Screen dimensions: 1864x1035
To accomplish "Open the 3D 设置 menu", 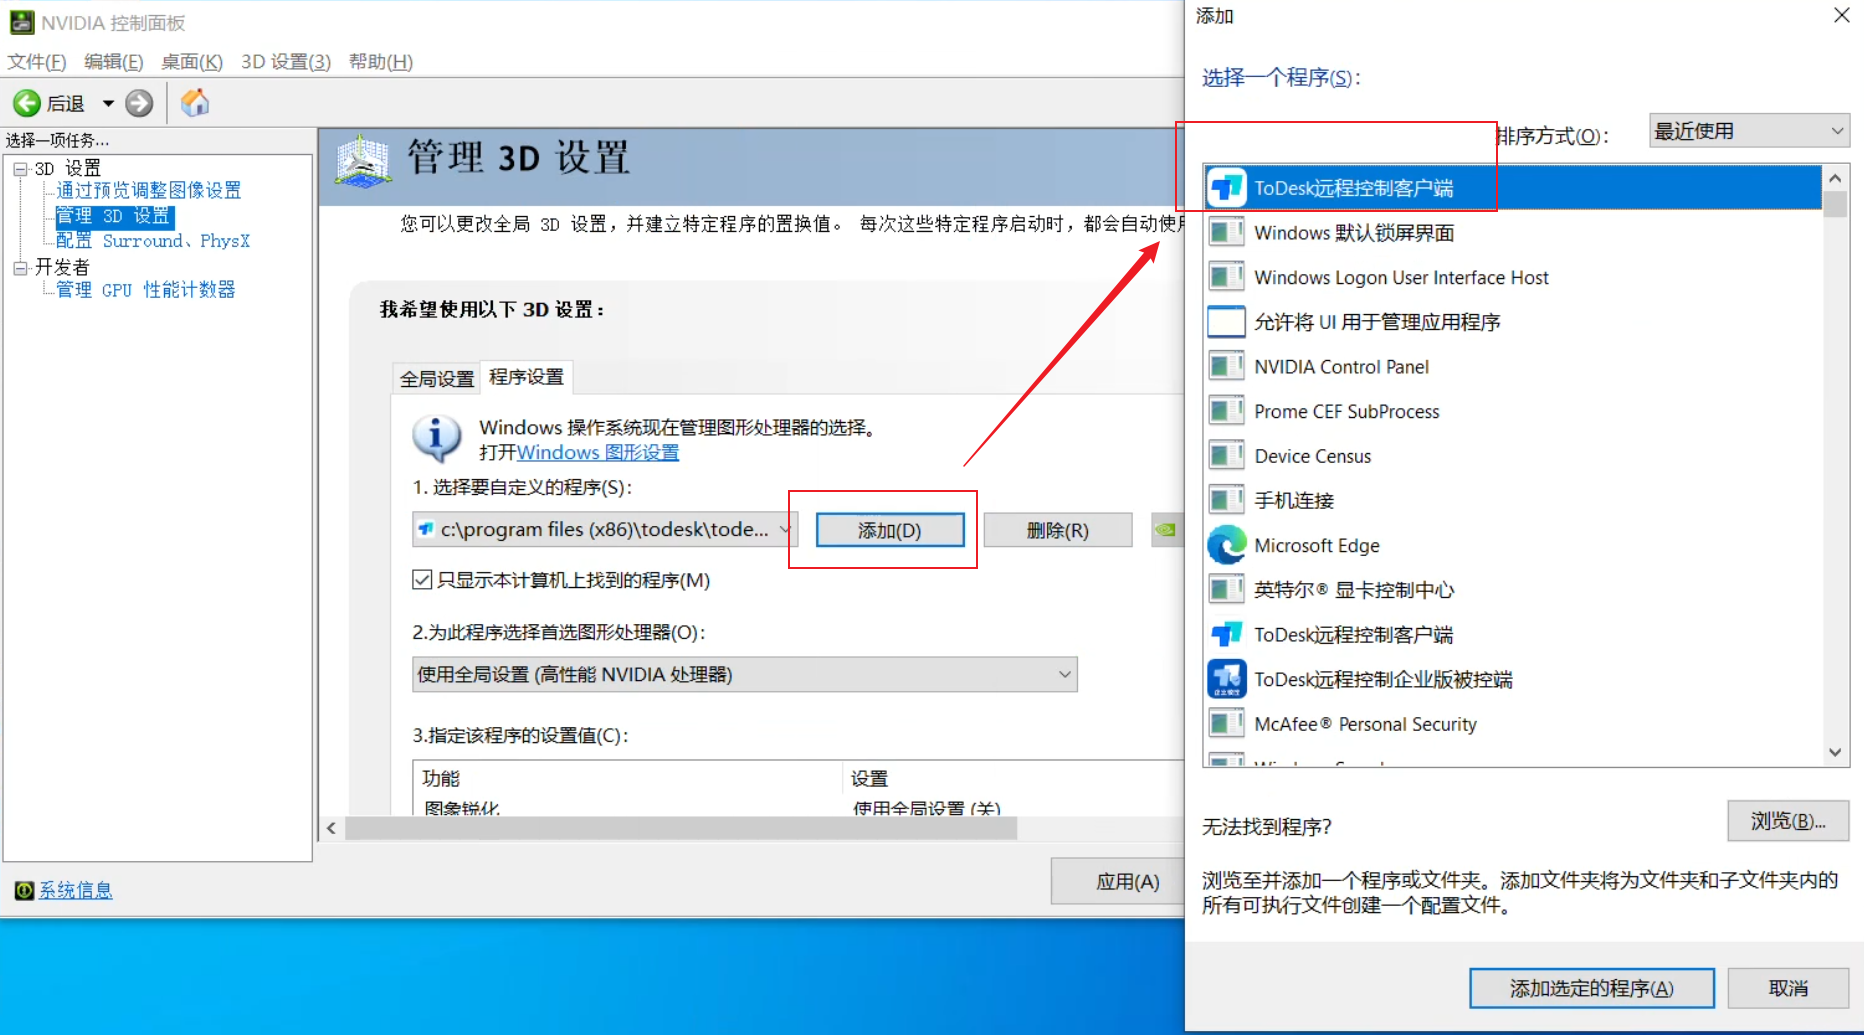I will pos(285,62).
